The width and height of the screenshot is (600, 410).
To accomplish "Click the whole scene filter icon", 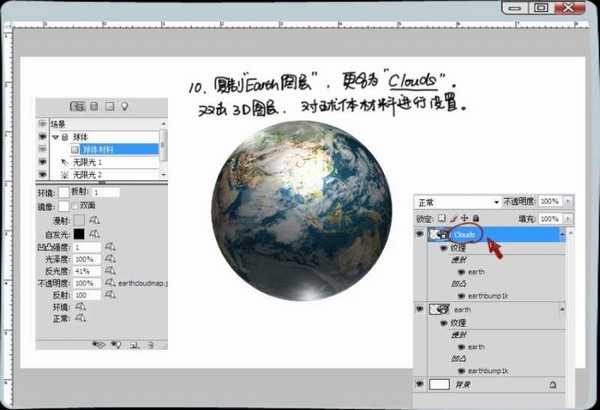I will (76, 105).
